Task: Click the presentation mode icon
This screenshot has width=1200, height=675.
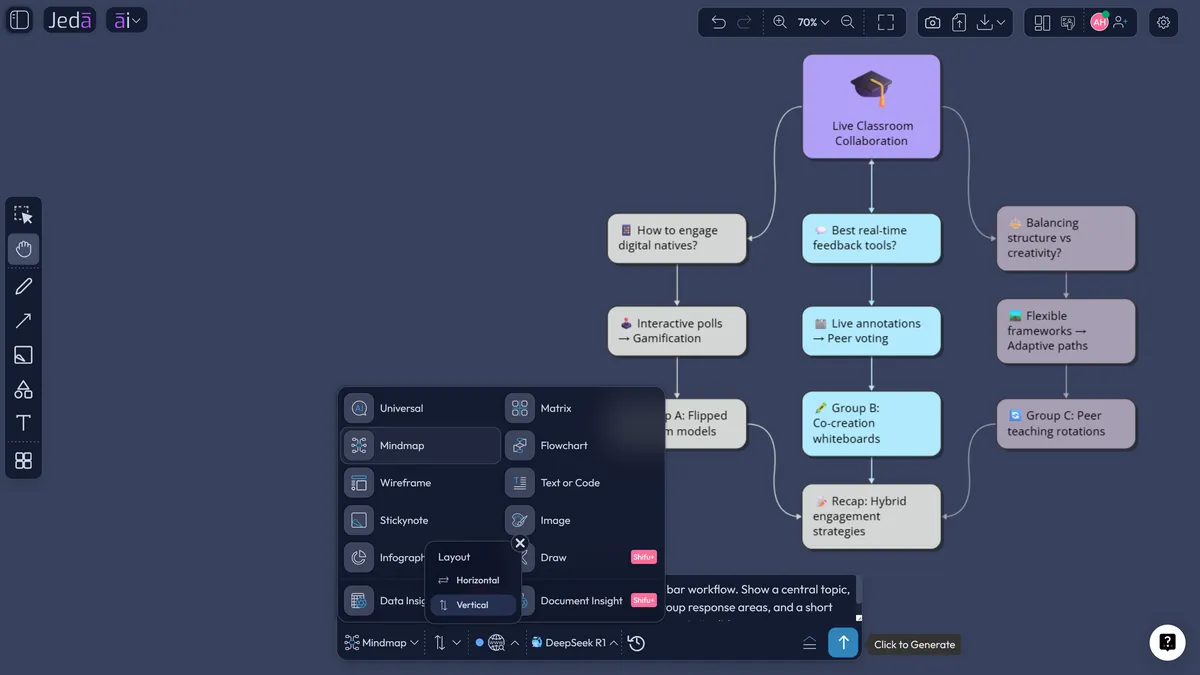Action: tap(1068, 22)
